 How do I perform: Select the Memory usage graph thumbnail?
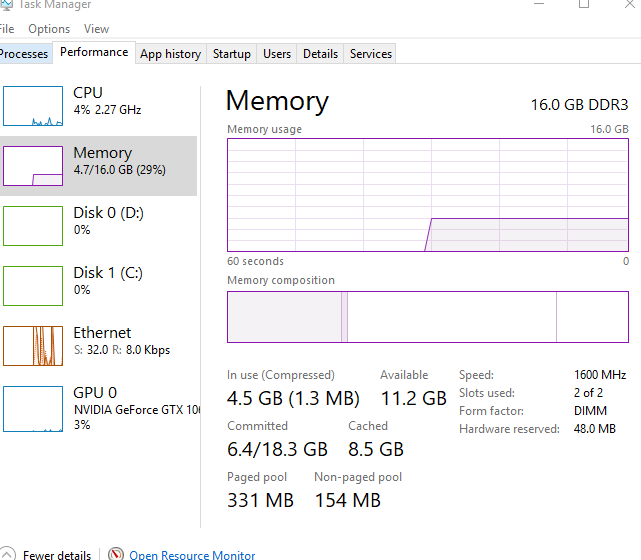click(33, 166)
